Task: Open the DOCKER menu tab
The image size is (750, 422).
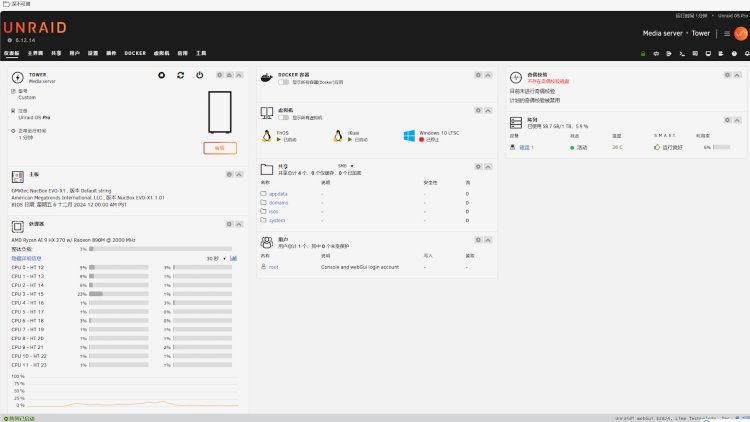Action: tap(135, 53)
